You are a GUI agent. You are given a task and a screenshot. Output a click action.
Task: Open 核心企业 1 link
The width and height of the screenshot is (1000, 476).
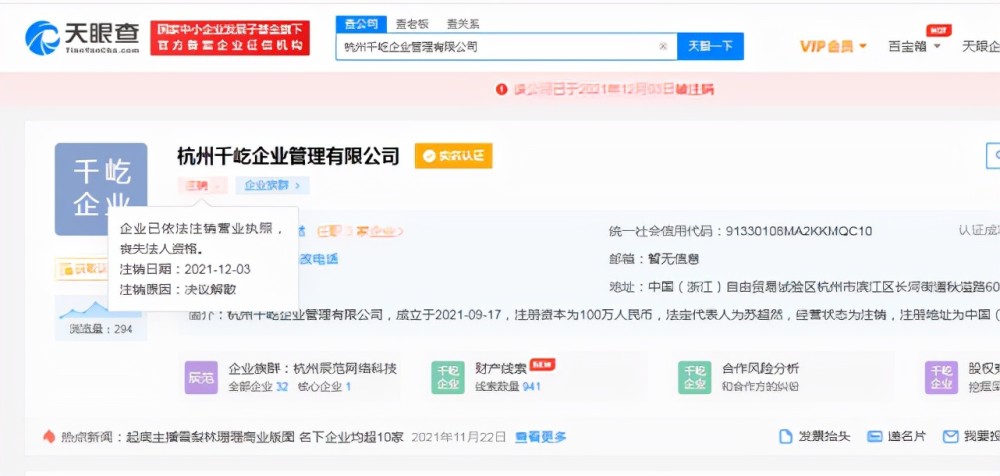[324, 387]
